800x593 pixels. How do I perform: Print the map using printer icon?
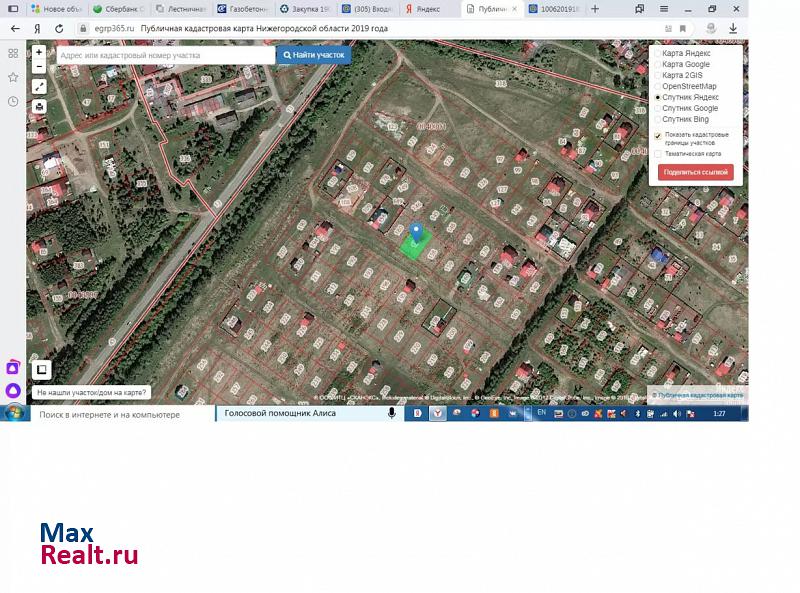point(39,106)
